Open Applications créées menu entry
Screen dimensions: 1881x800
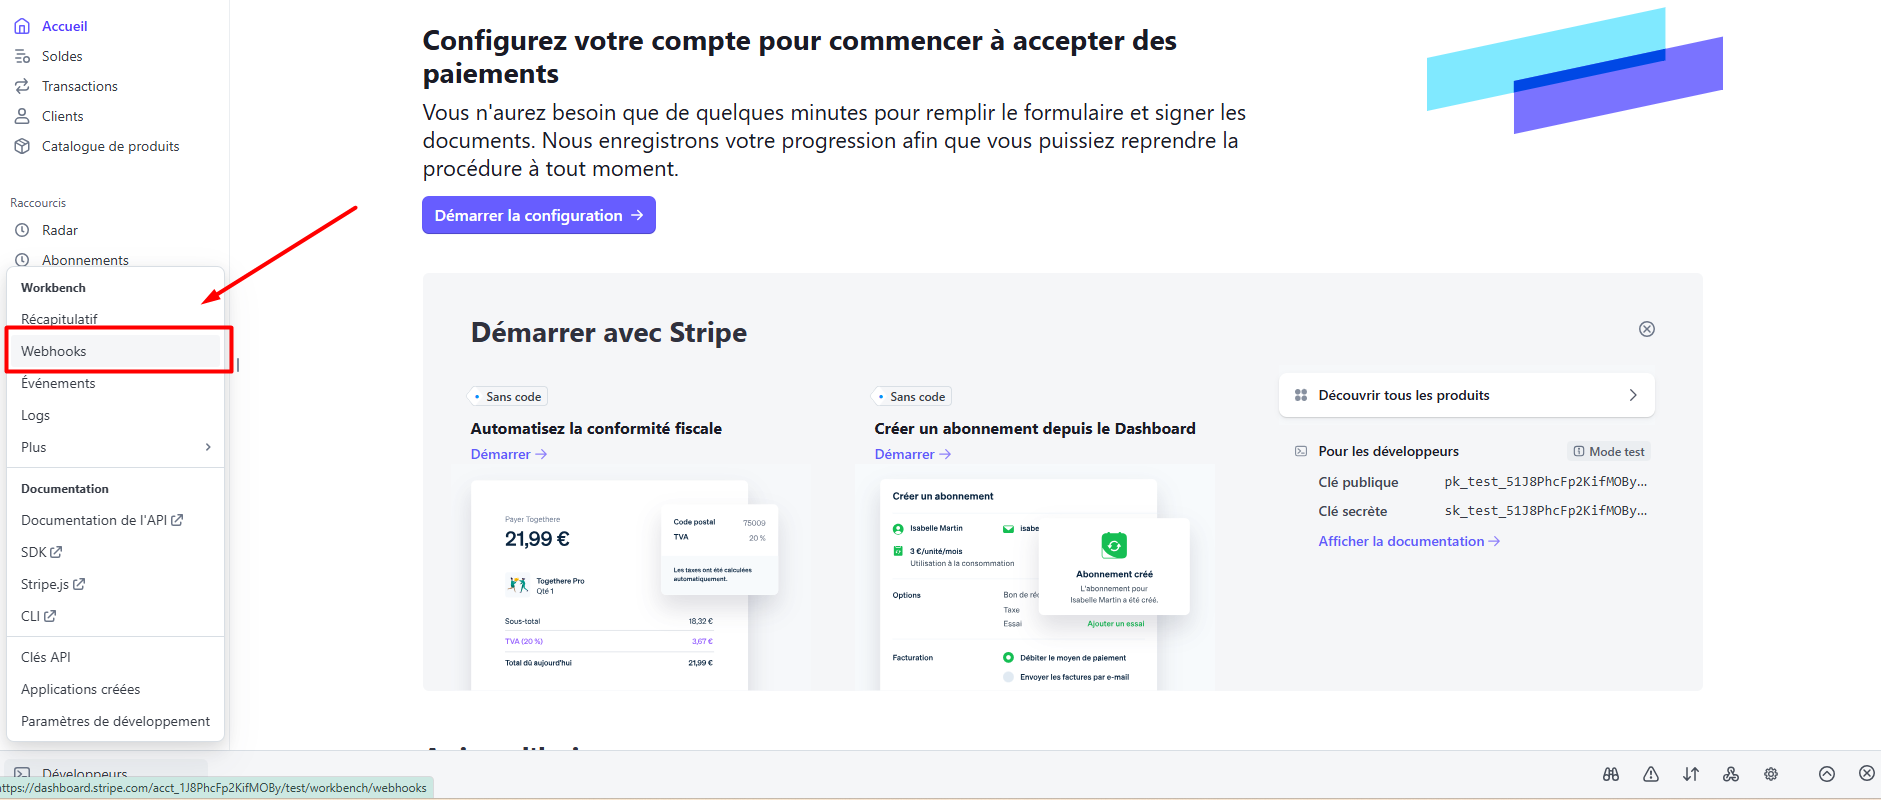coord(116,689)
